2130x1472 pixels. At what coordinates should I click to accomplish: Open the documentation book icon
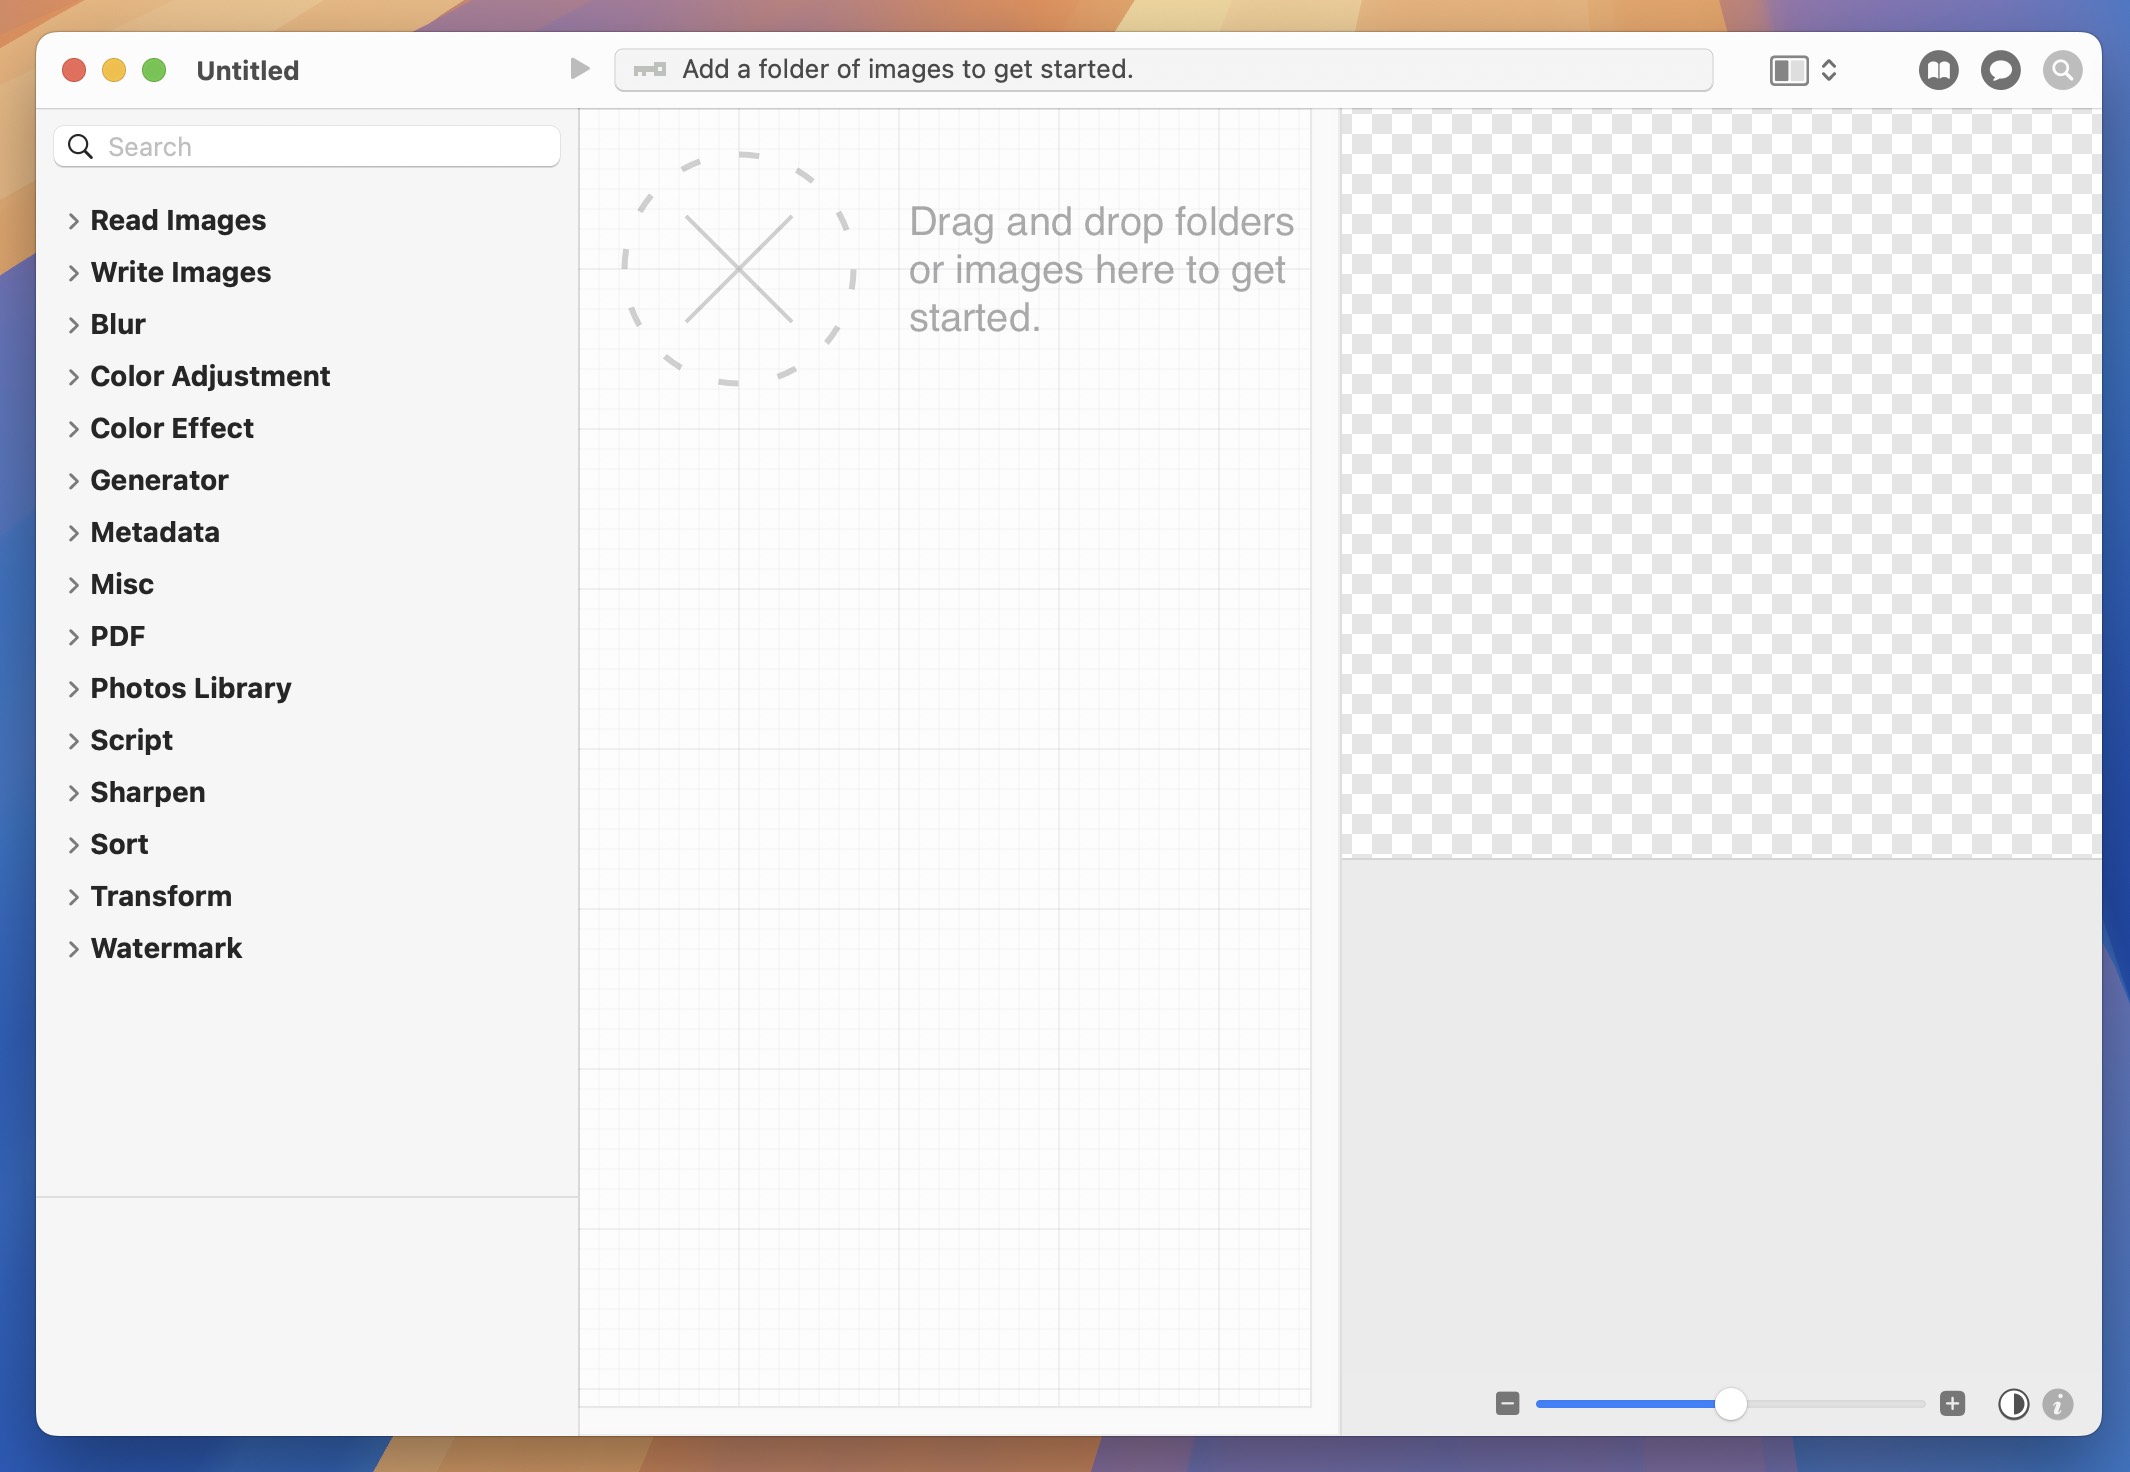tap(1939, 69)
